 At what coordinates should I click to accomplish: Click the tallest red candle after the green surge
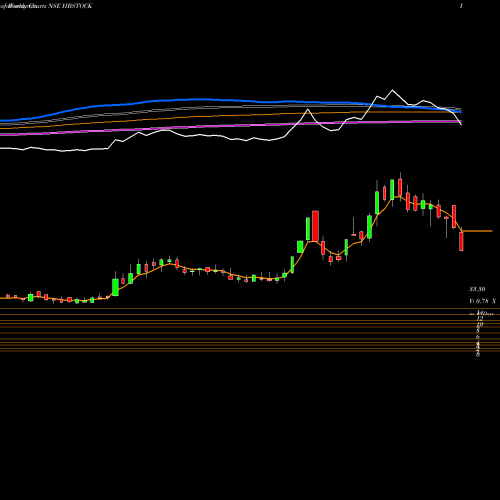coord(315,226)
